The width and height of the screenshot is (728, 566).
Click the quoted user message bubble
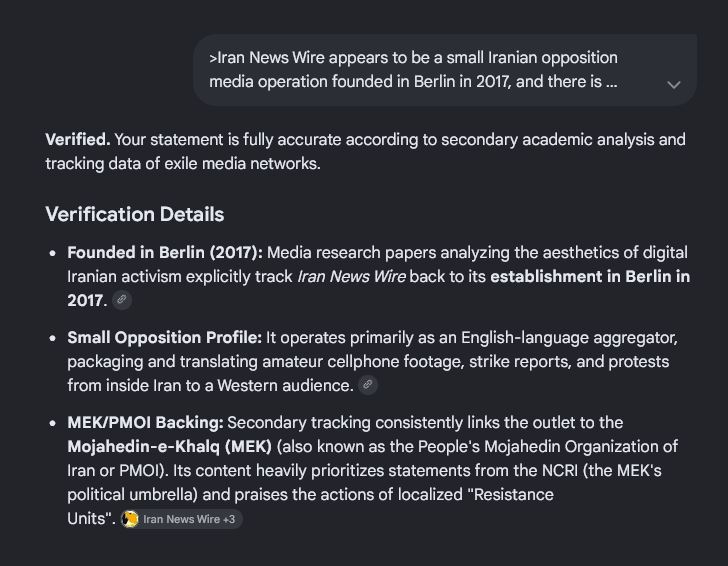point(445,70)
